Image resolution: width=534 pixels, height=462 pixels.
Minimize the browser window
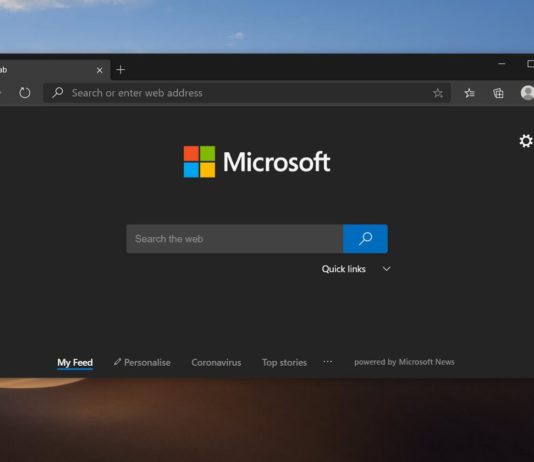coord(502,64)
